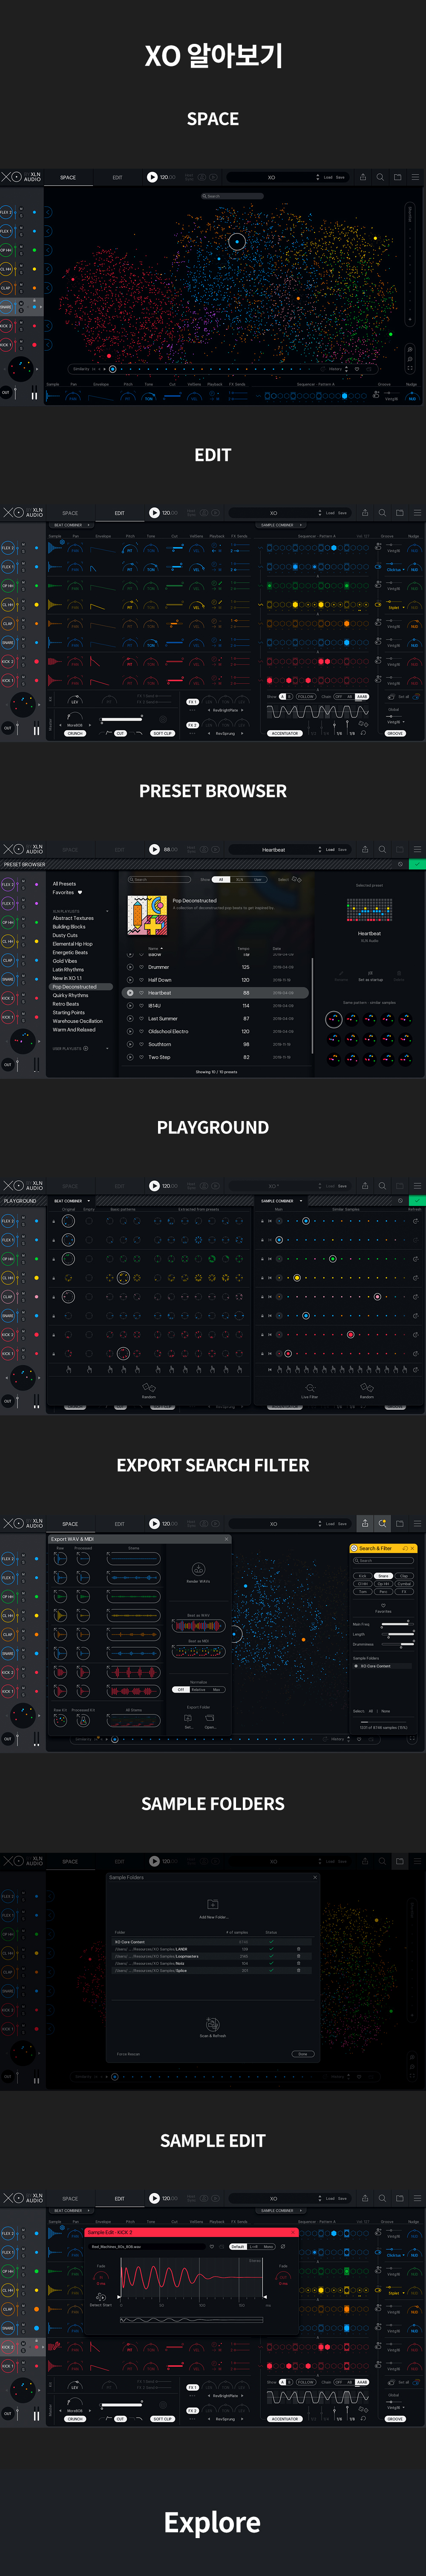
Task: Select the CLAP channel pad in SPACE screenshot
Action: click(6, 288)
